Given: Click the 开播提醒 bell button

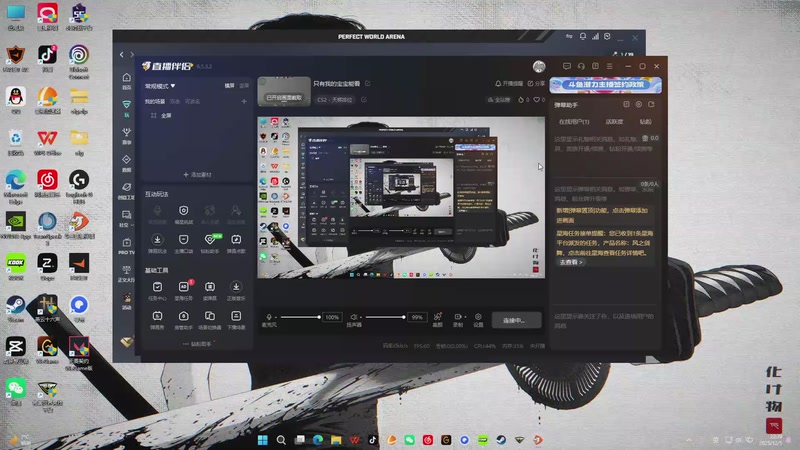Looking at the screenshot, I should pos(509,83).
